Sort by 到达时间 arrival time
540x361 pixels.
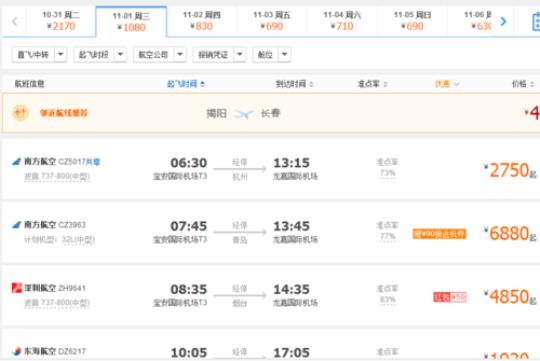tap(294, 84)
